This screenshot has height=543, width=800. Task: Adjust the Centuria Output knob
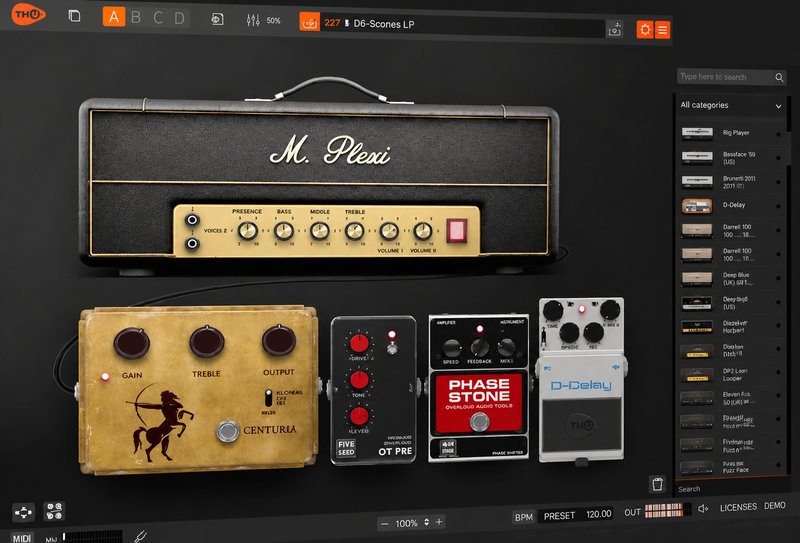(x=279, y=340)
